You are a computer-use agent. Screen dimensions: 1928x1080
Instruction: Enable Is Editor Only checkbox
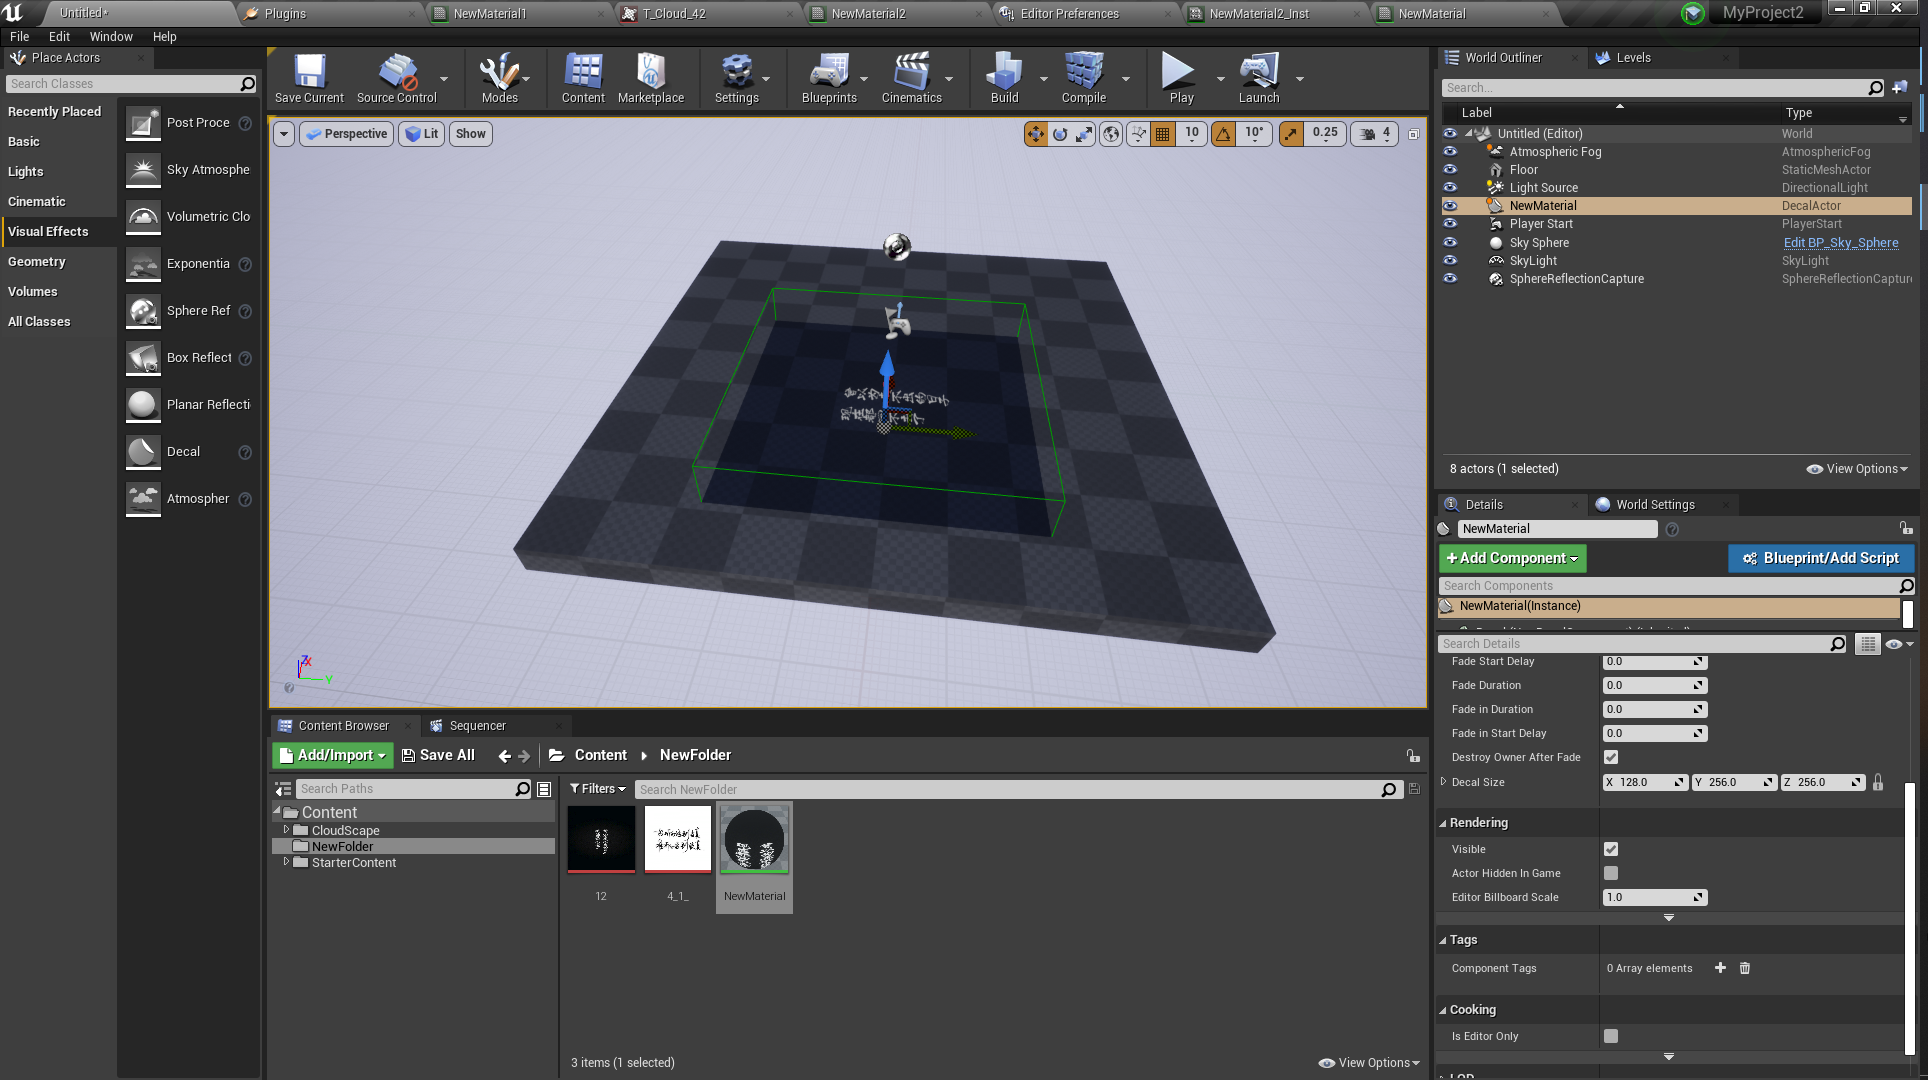pos(1611,1036)
